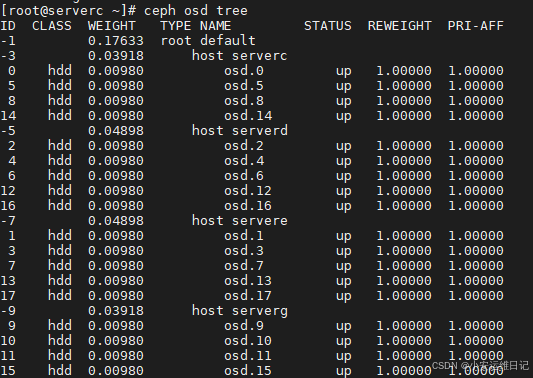Click the osd.0 name

(244, 71)
